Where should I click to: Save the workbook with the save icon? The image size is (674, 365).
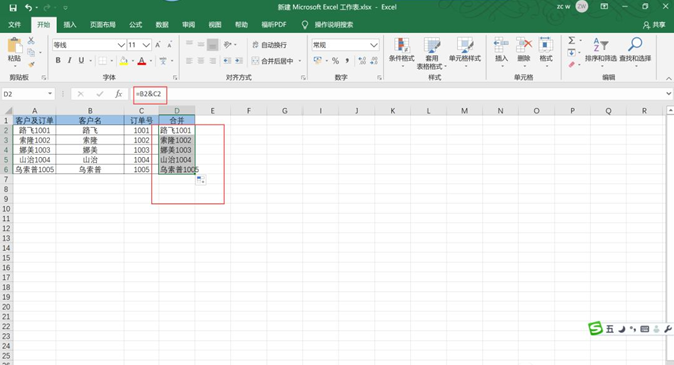click(13, 8)
